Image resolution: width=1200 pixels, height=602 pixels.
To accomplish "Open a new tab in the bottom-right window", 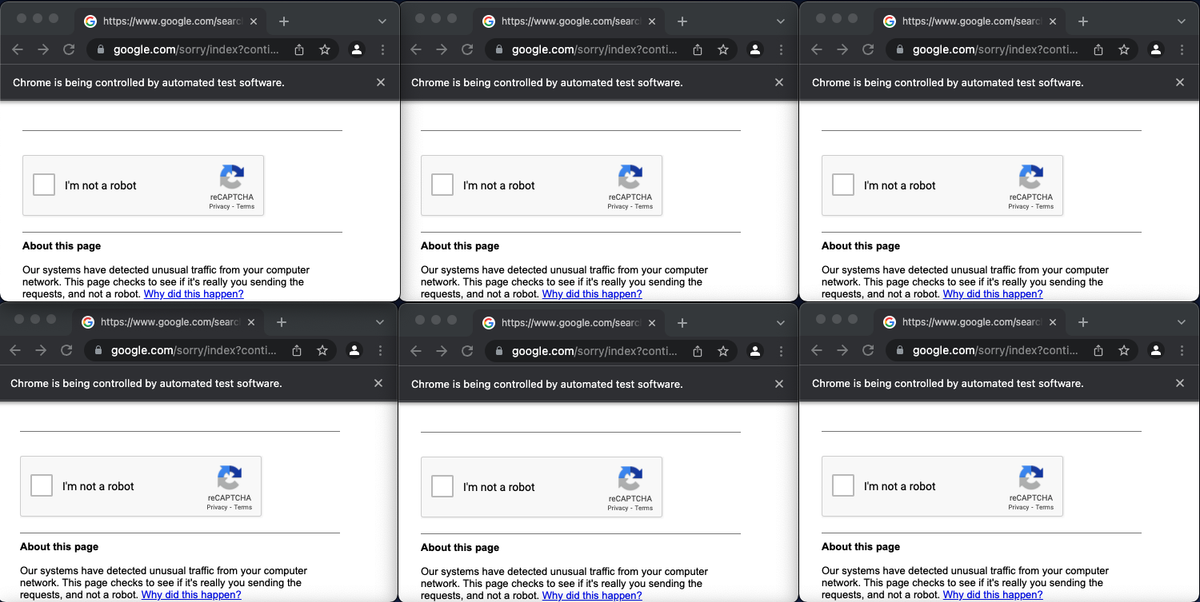I will coord(1083,322).
